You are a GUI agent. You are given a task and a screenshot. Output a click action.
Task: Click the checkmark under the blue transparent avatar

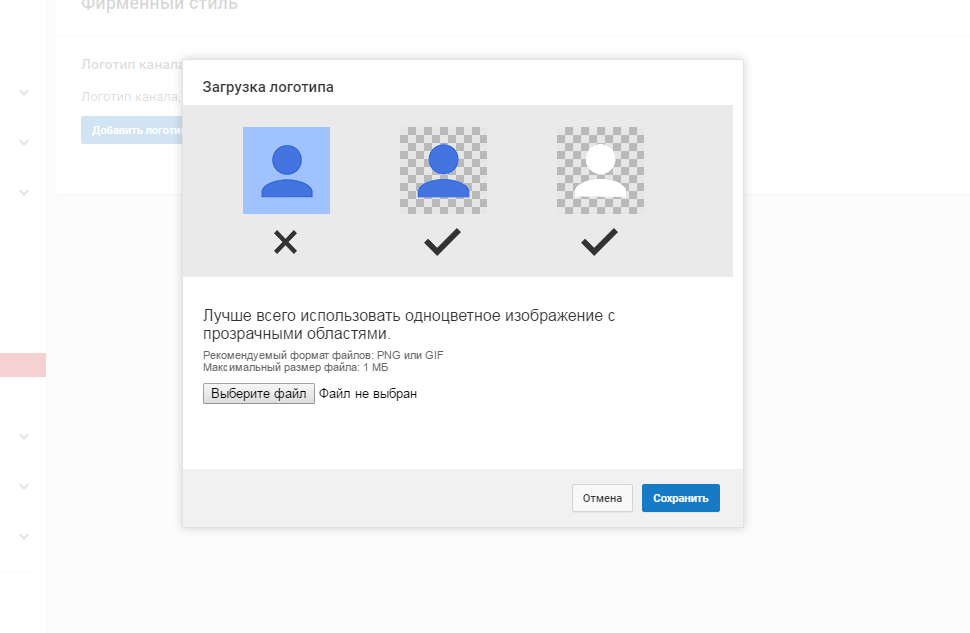(442, 242)
